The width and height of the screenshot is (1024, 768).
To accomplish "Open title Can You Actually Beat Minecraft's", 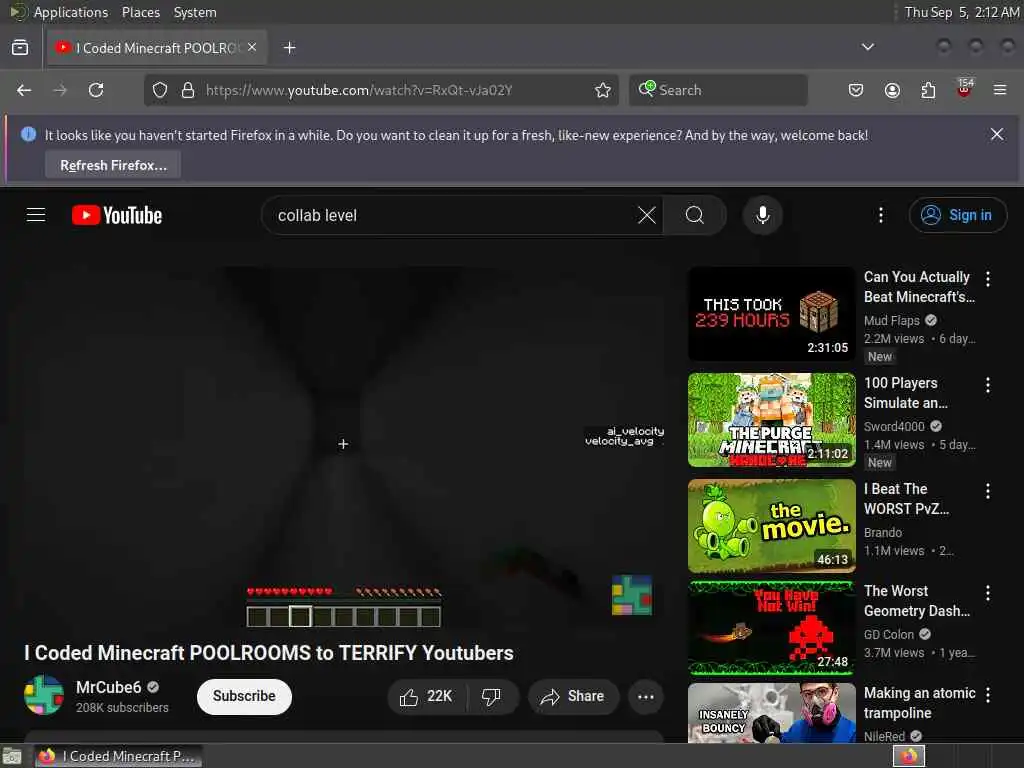I will pyautogui.click(x=919, y=287).
